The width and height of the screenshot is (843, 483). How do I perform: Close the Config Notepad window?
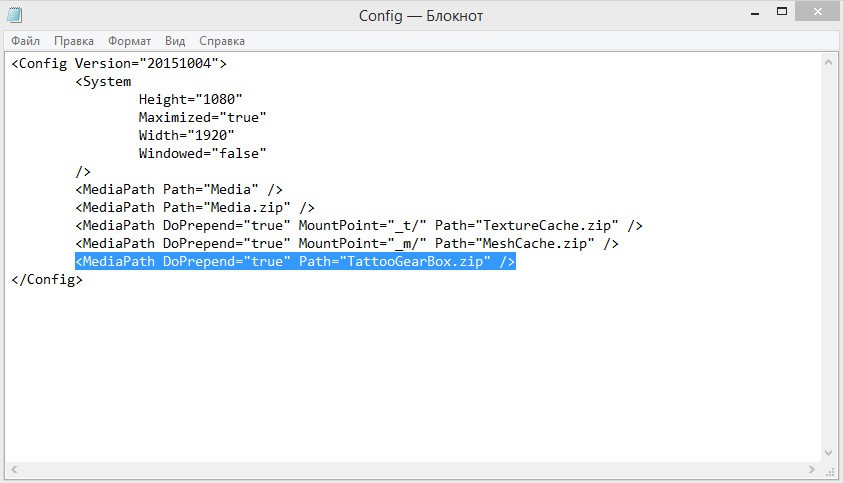(817, 11)
